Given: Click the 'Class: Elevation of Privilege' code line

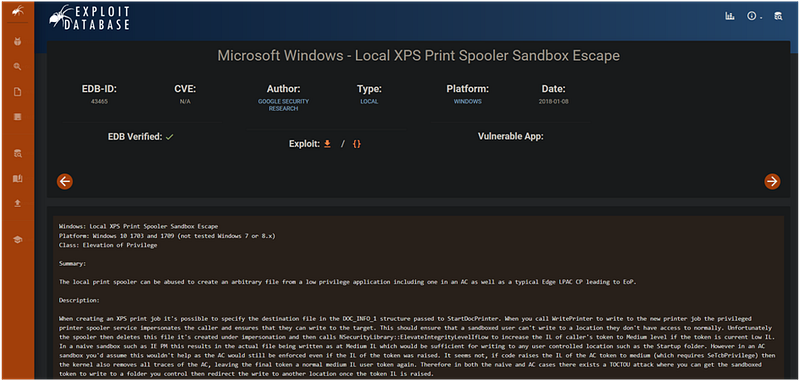Looking at the screenshot, I should pos(108,245).
